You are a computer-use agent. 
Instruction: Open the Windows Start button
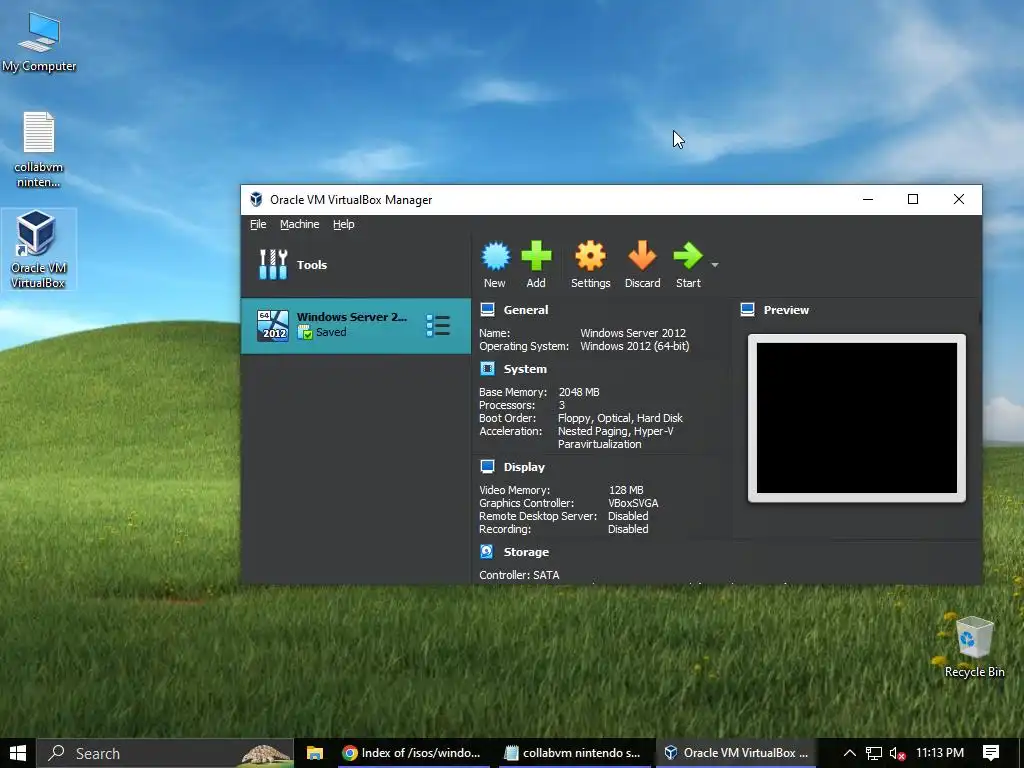tap(18, 753)
